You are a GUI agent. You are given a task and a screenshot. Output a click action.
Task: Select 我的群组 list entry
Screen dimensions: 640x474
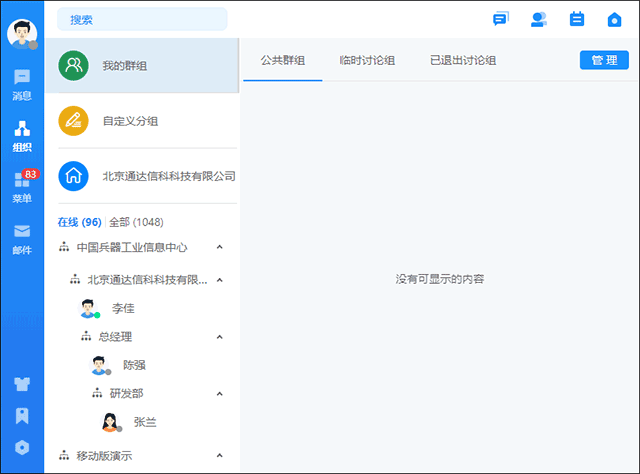point(142,65)
